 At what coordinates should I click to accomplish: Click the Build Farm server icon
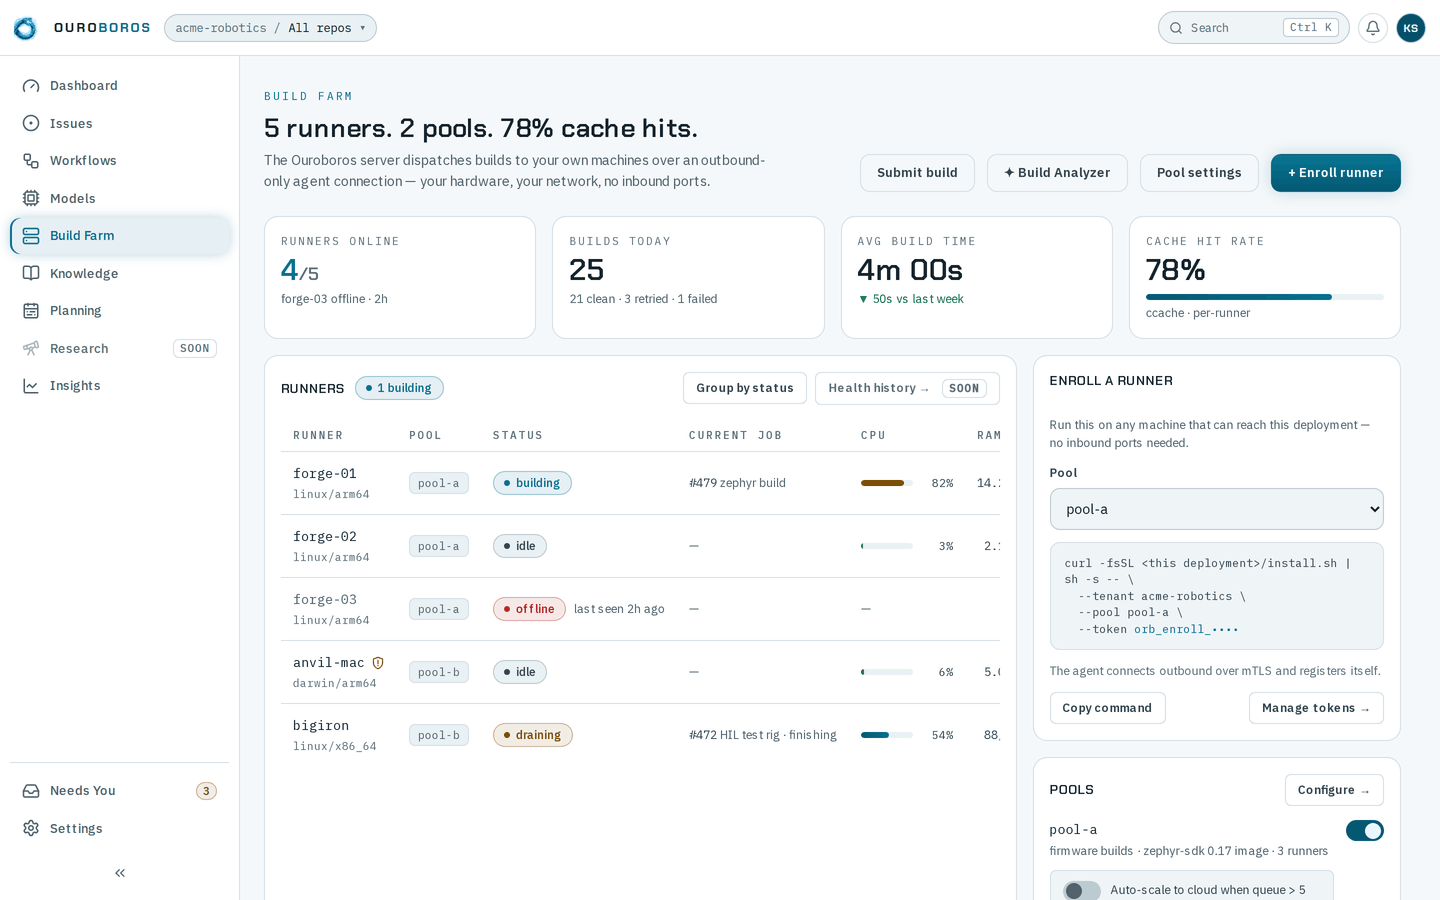[31, 236]
